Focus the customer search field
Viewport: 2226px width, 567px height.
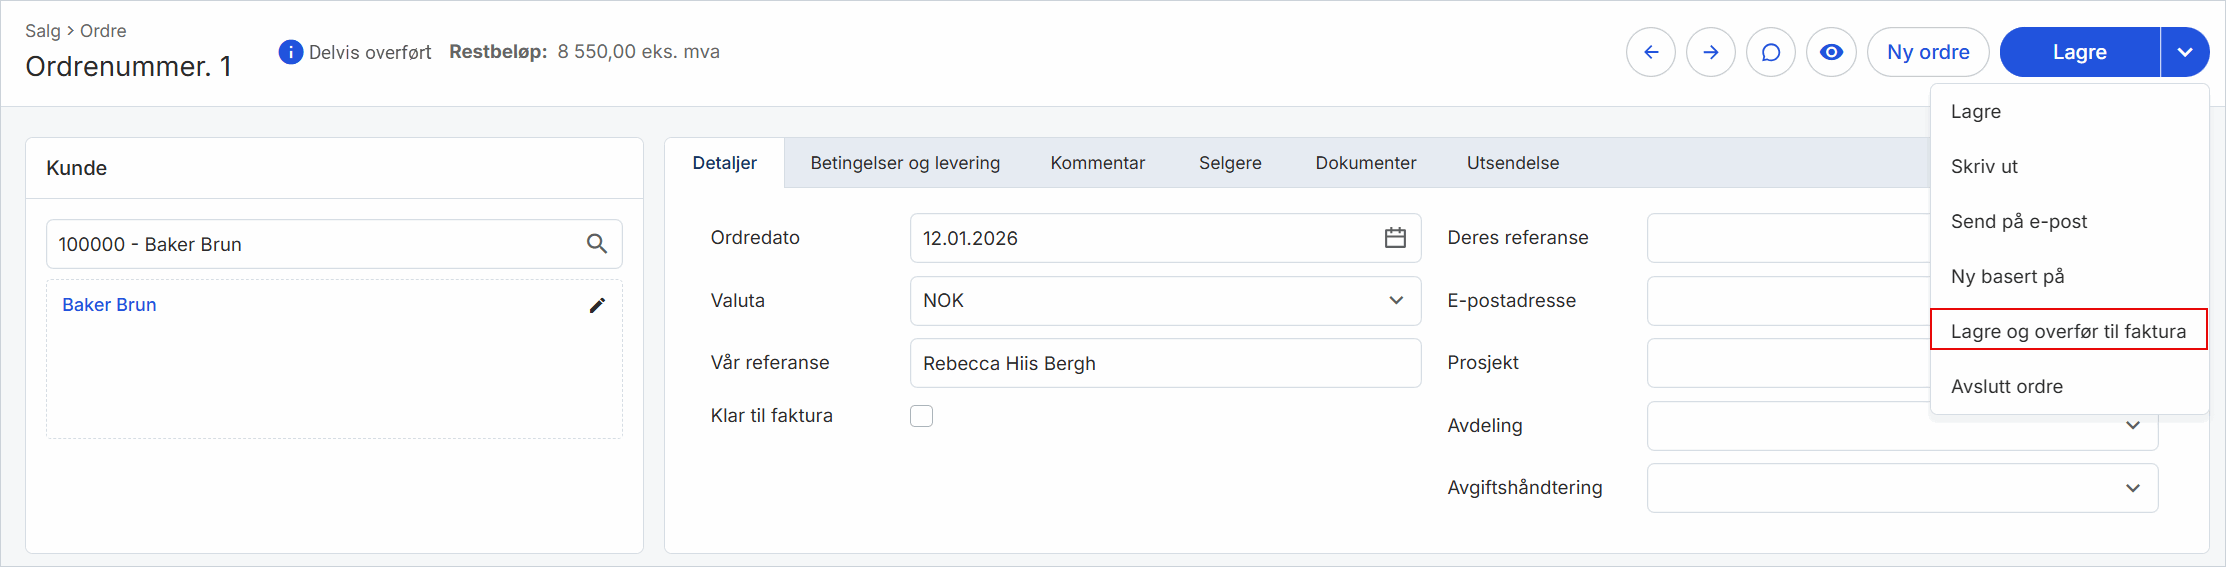click(334, 244)
